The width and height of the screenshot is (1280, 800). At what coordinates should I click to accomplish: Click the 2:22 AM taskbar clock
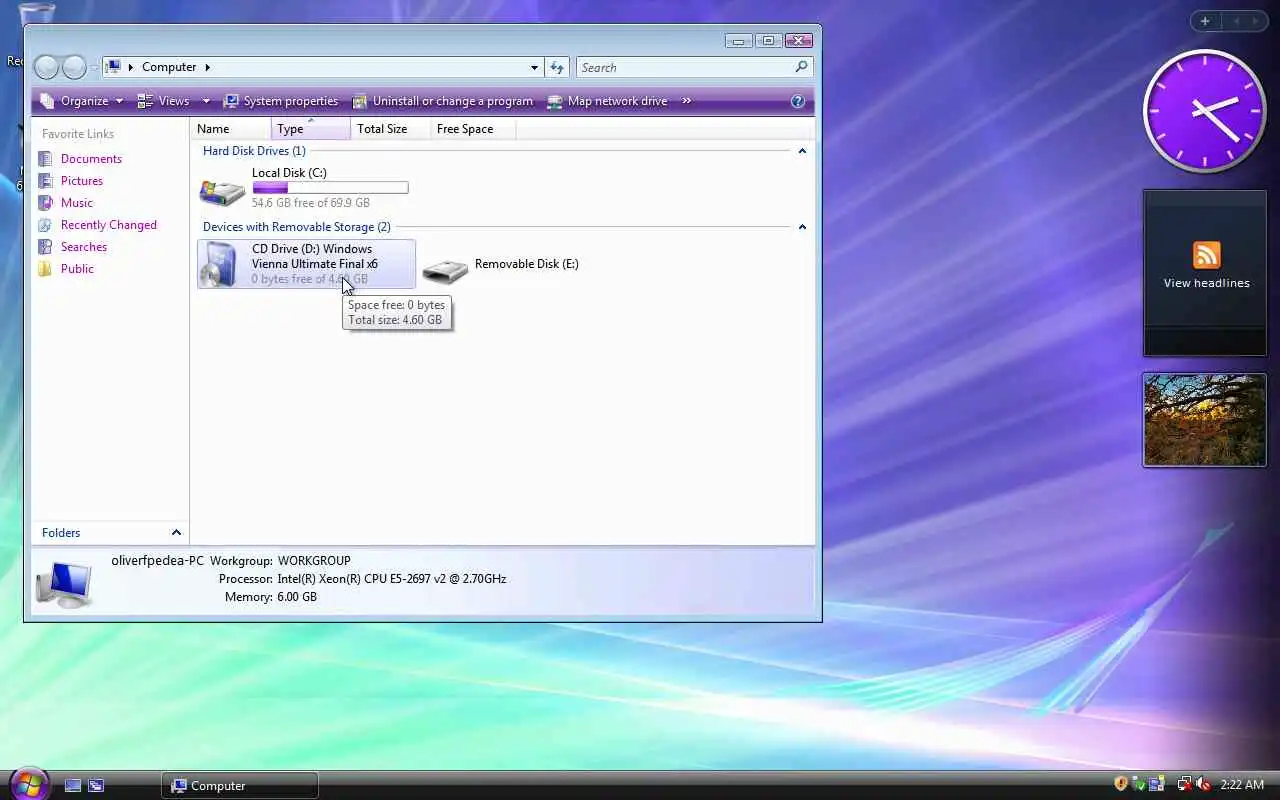tap(1243, 785)
